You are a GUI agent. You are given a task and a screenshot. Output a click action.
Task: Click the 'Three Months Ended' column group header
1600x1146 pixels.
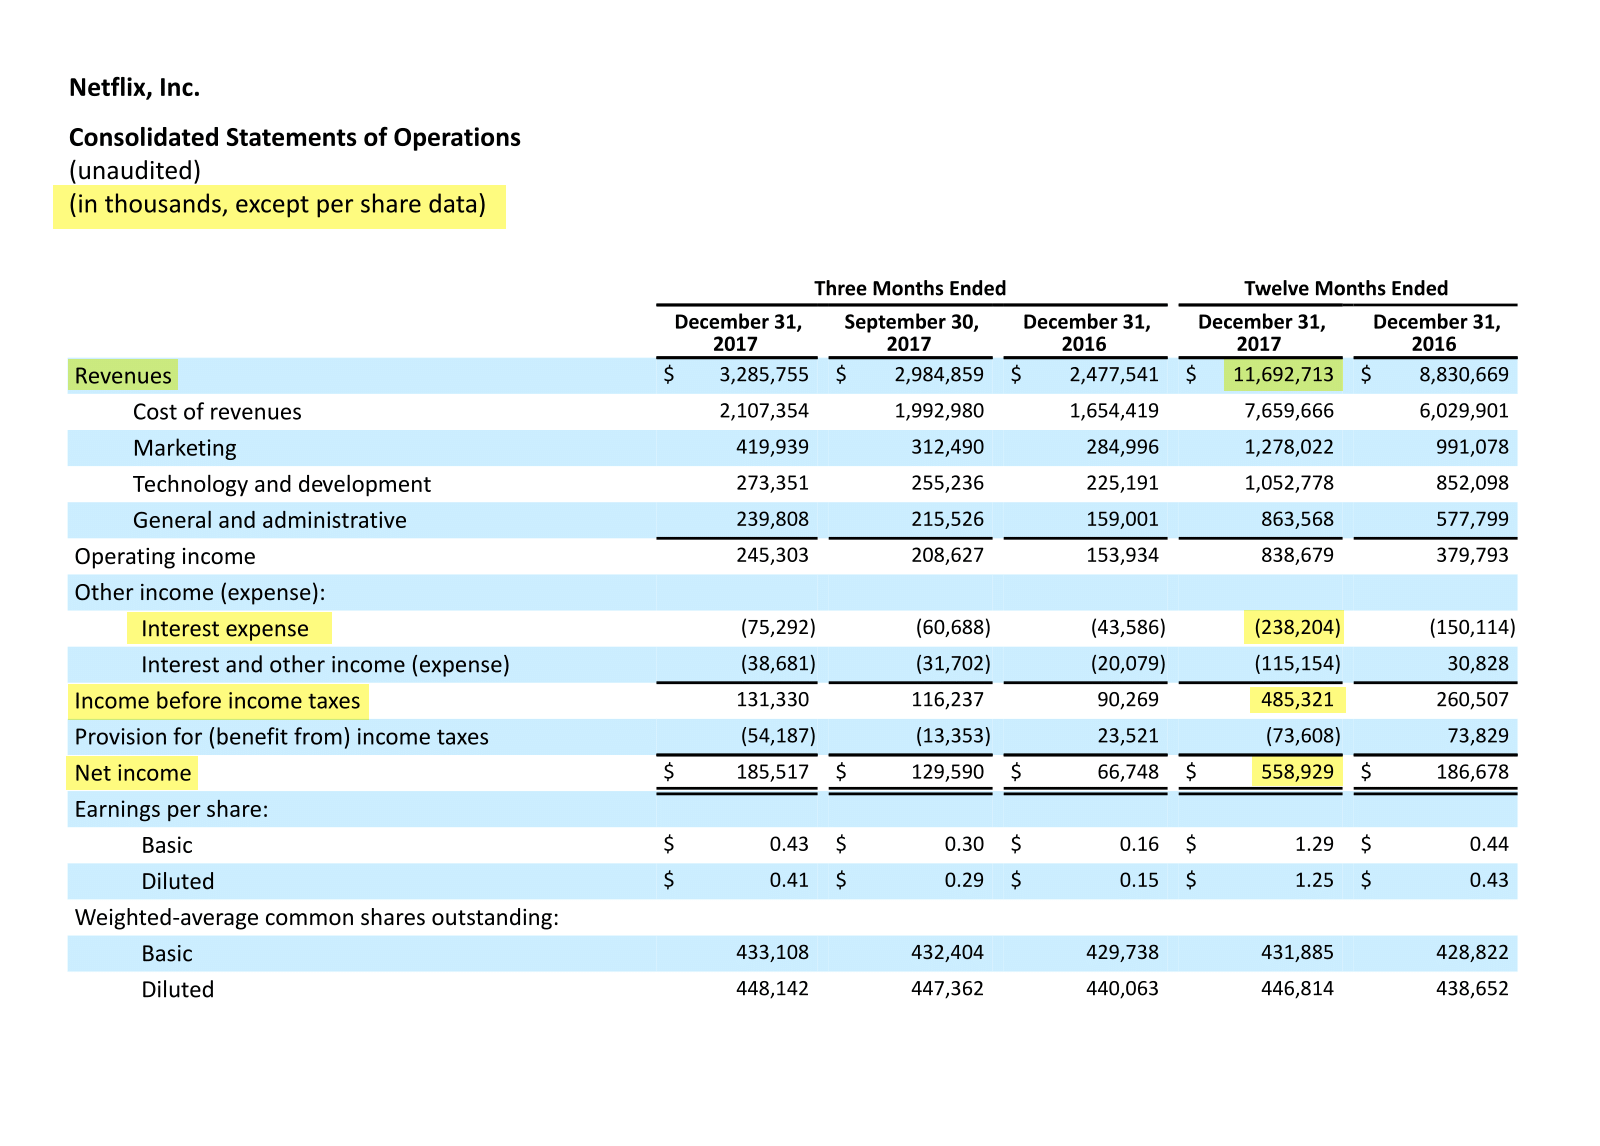click(x=910, y=289)
